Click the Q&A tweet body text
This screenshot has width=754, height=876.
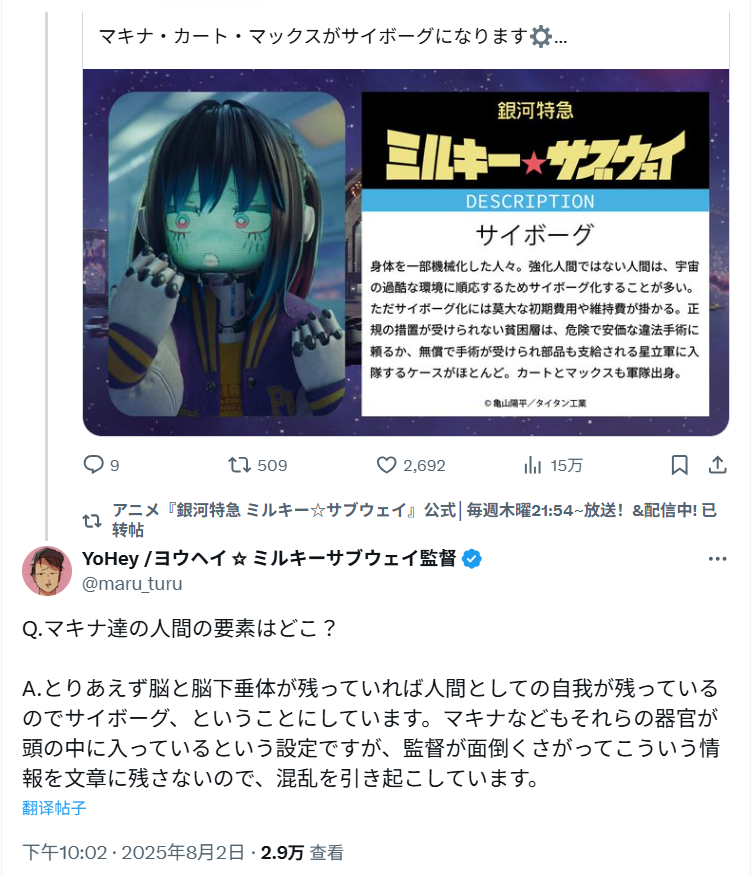click(x=370, y=703)
